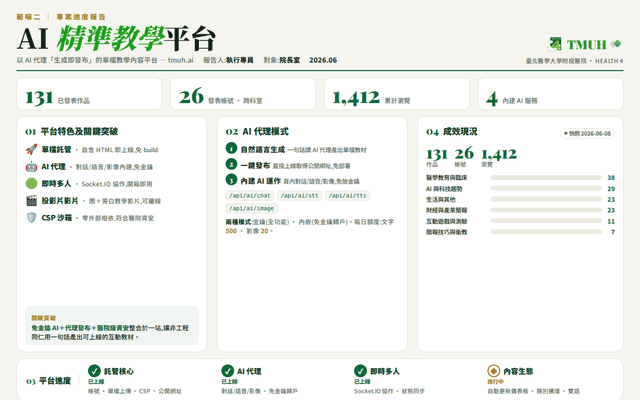Open the 4 內建 AI 服務 stat card

(551, 94)
